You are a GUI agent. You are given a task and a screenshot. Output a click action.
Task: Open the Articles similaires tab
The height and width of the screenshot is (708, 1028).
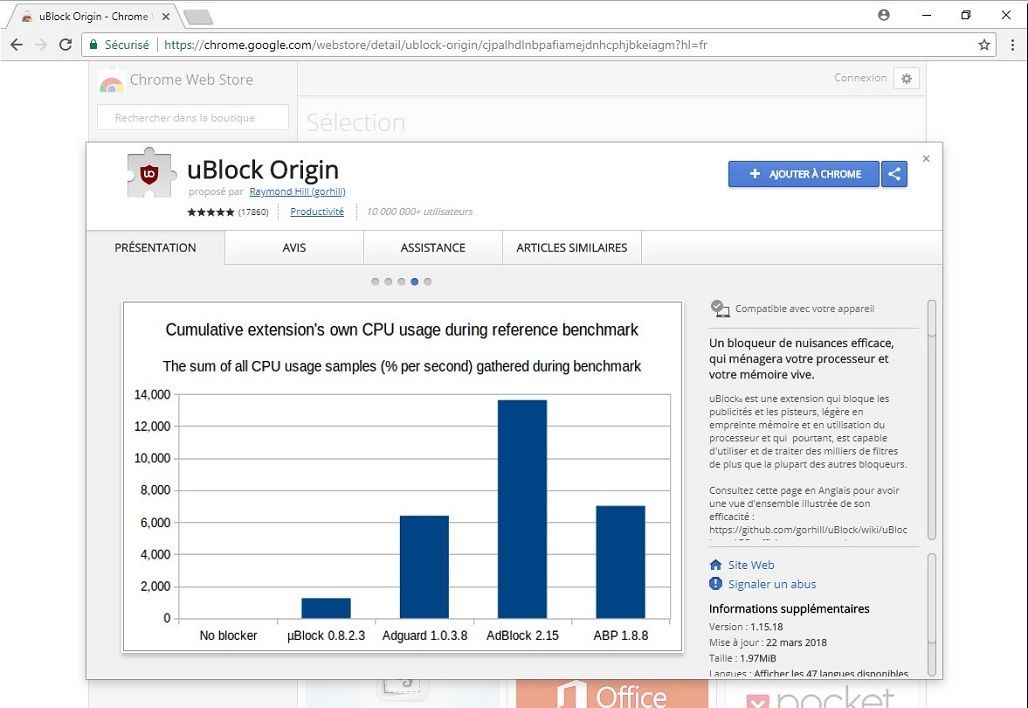coord(571,248)
